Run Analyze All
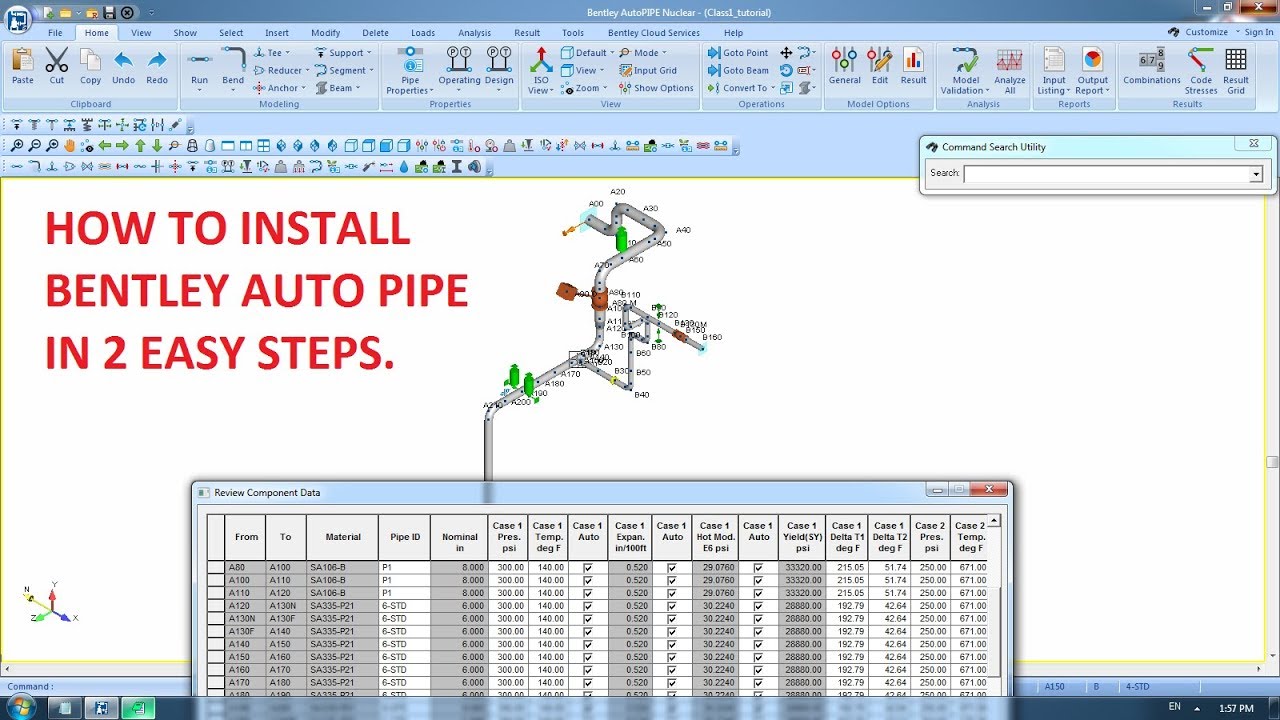This screenshot has width=1280, height=720. (1009, 70)
